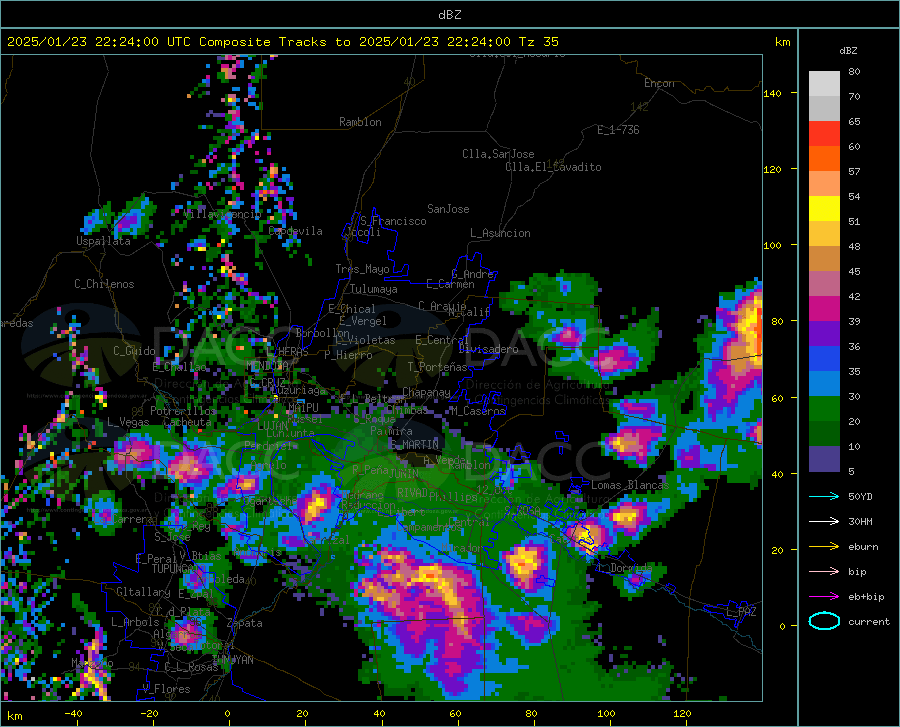Click the 50YD cyan arrow legend icon
Screen dimensions: 900x727
pyautogui.click(x=824, y=496)
